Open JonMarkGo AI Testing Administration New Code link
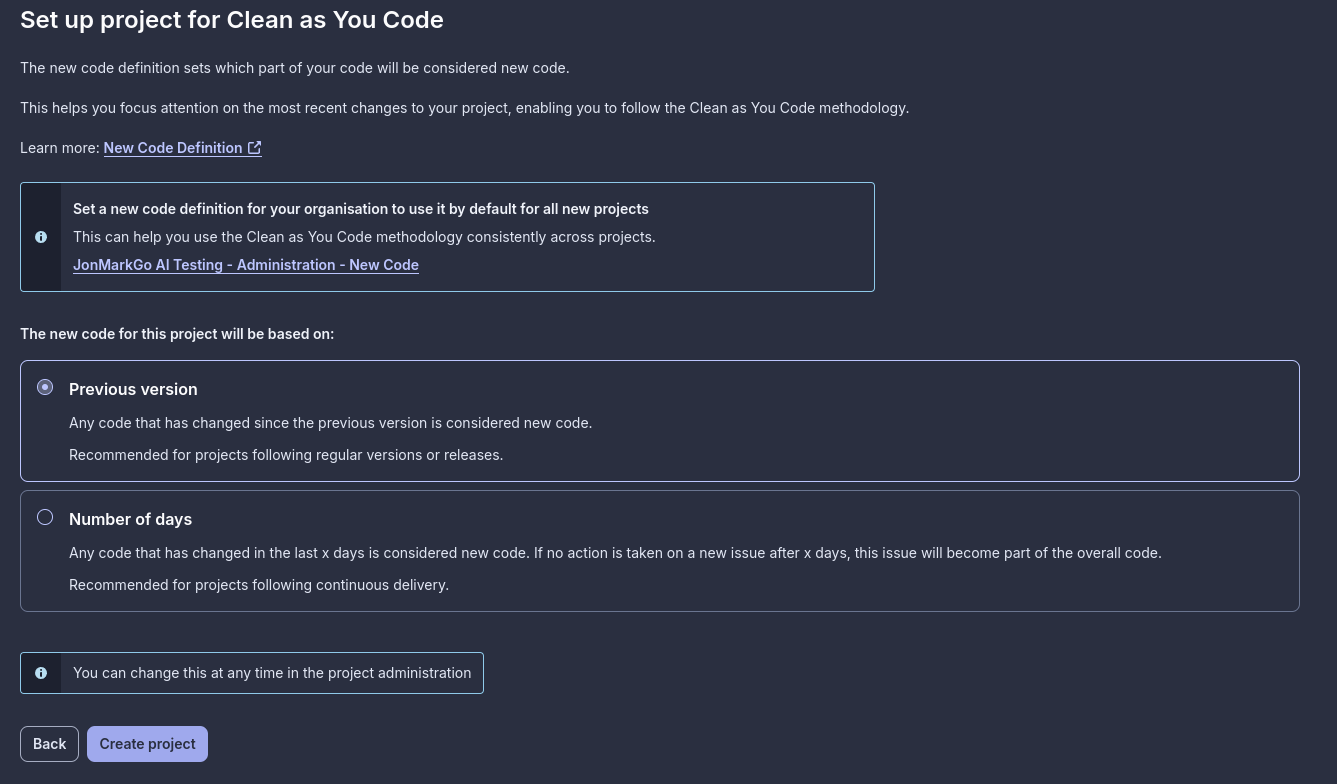The image size is (1337, 784). pos(246,265)
